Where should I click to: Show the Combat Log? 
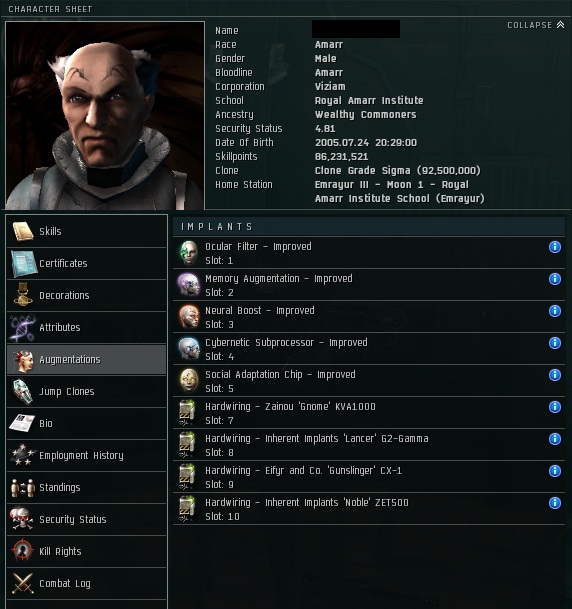[x=87, y=583]
